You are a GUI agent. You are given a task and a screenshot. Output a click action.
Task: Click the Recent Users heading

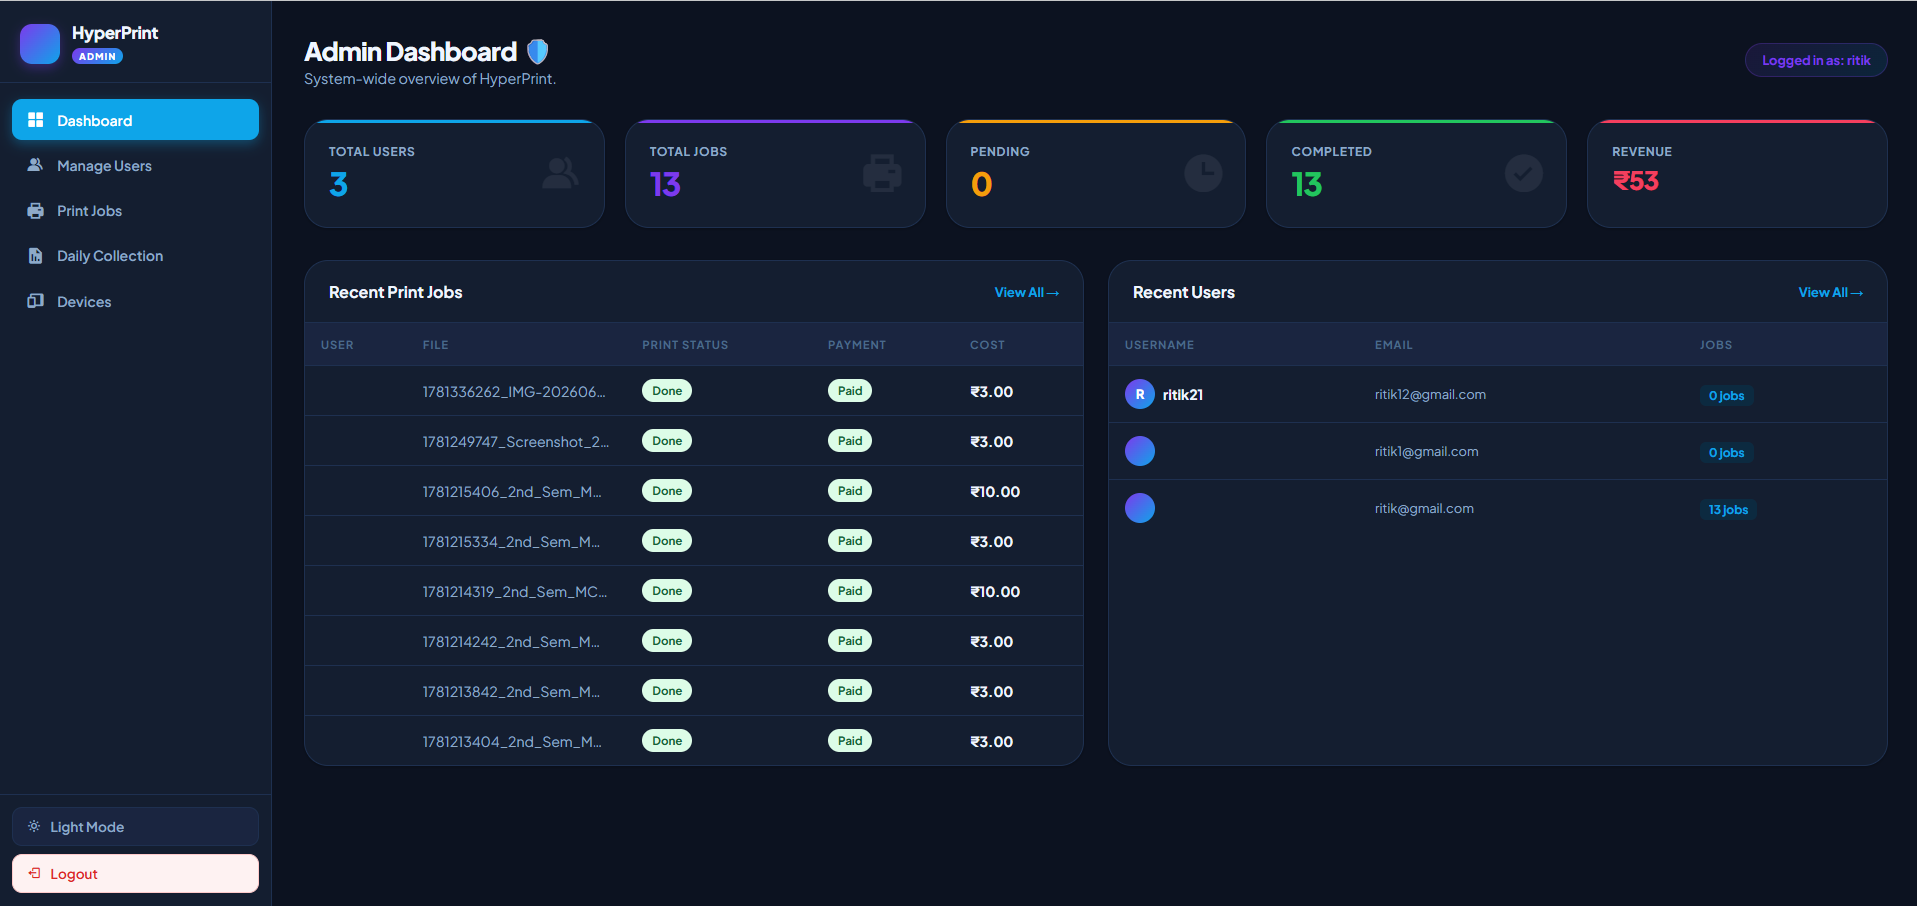1183,292
